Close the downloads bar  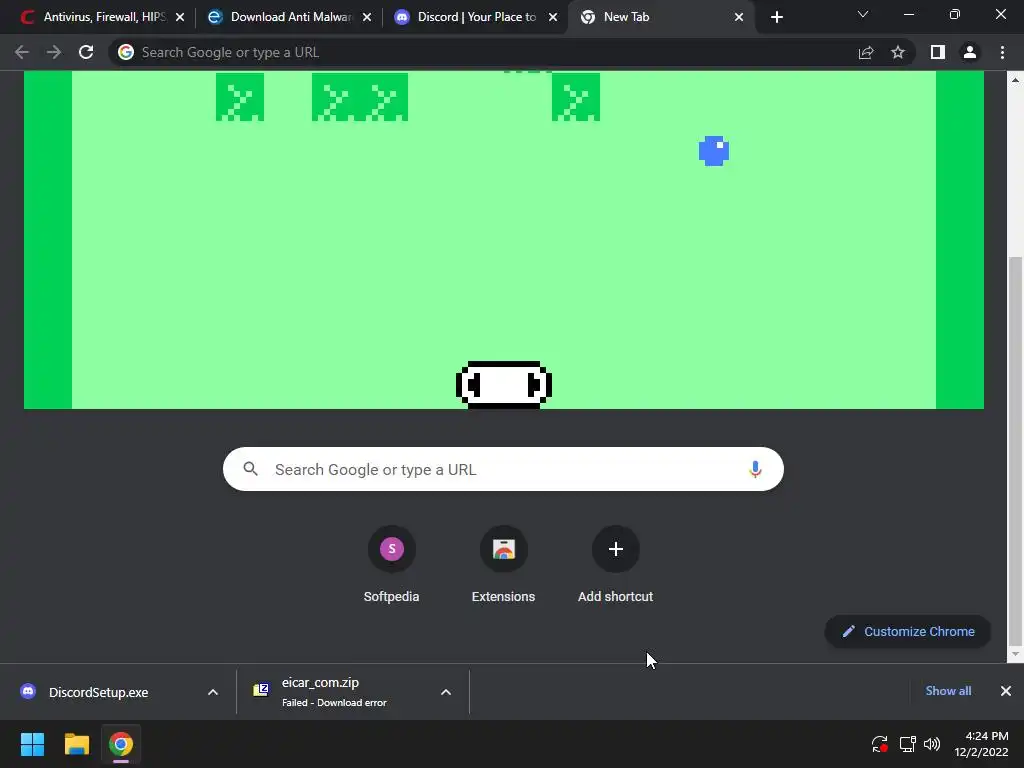(1006, 691)
